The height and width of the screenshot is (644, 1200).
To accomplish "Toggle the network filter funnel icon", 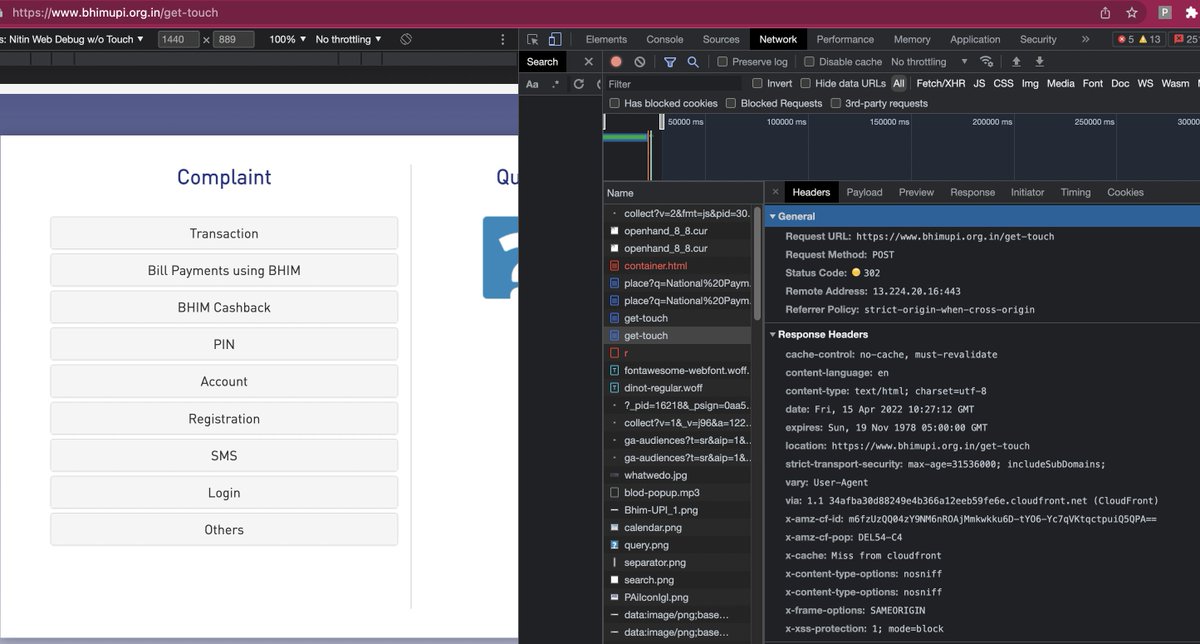I will tap(671, 62).
